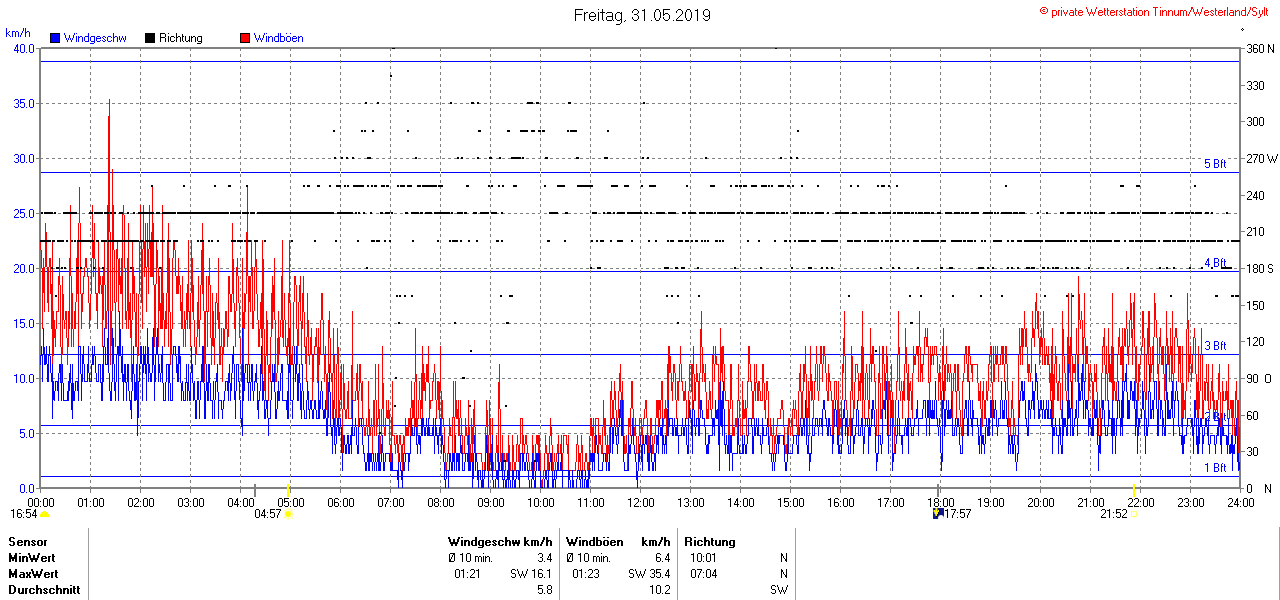
Task: Click the Durchschnitt row label
Action: [x=44, y=590]
